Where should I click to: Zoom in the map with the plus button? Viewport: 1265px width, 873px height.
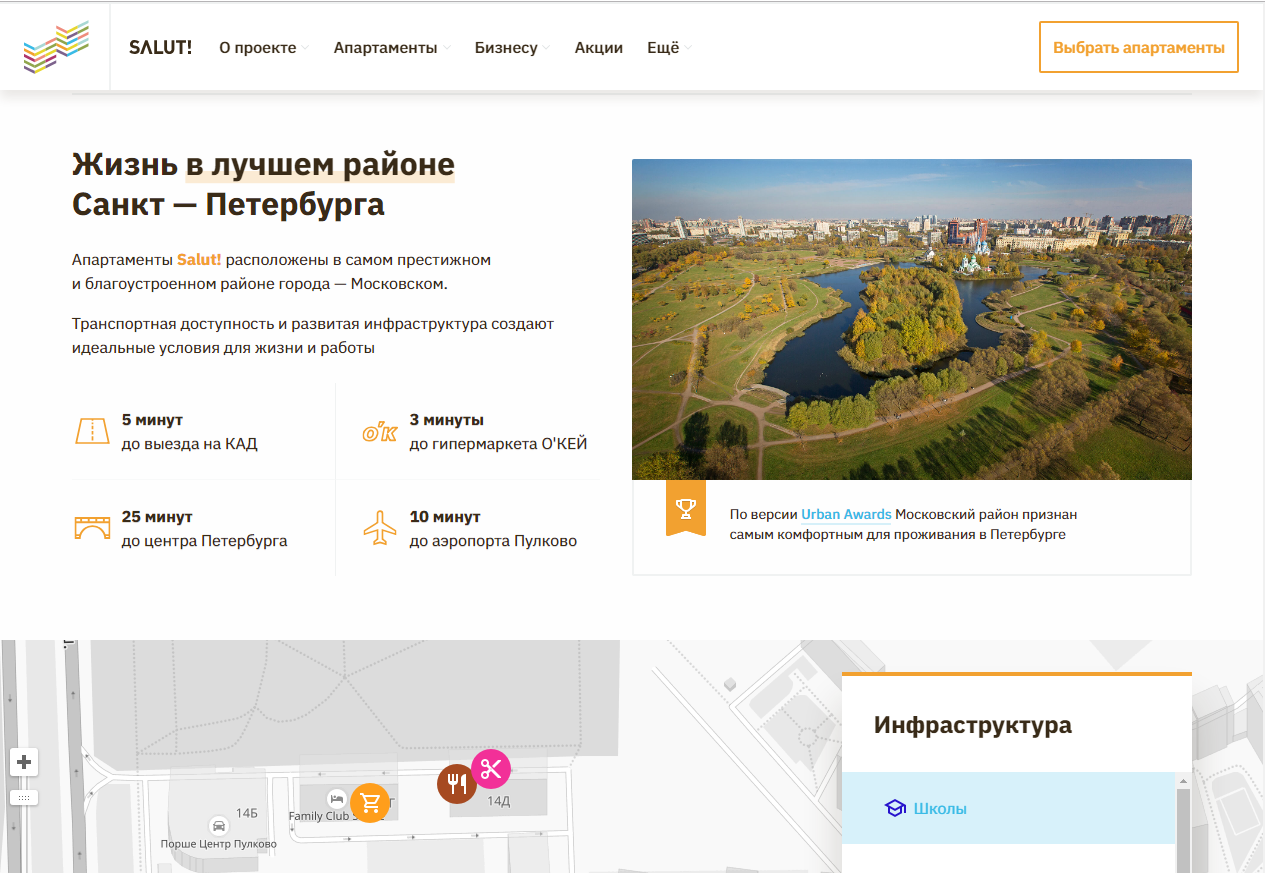[x=24, y=762]
